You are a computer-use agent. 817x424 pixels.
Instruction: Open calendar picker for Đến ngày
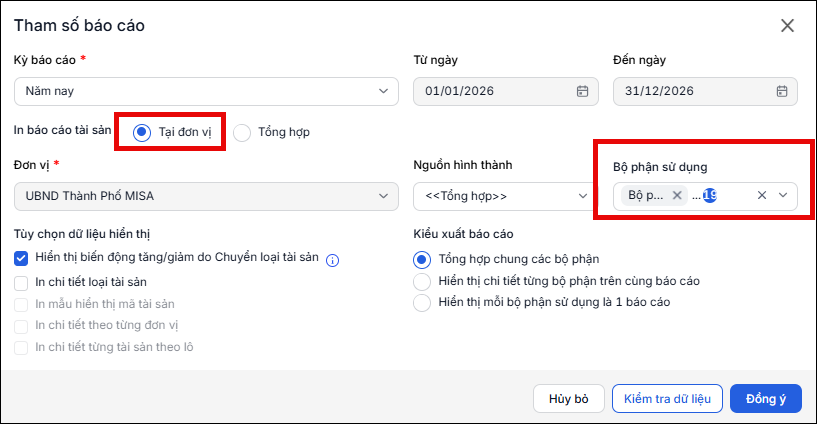(782, 91)
